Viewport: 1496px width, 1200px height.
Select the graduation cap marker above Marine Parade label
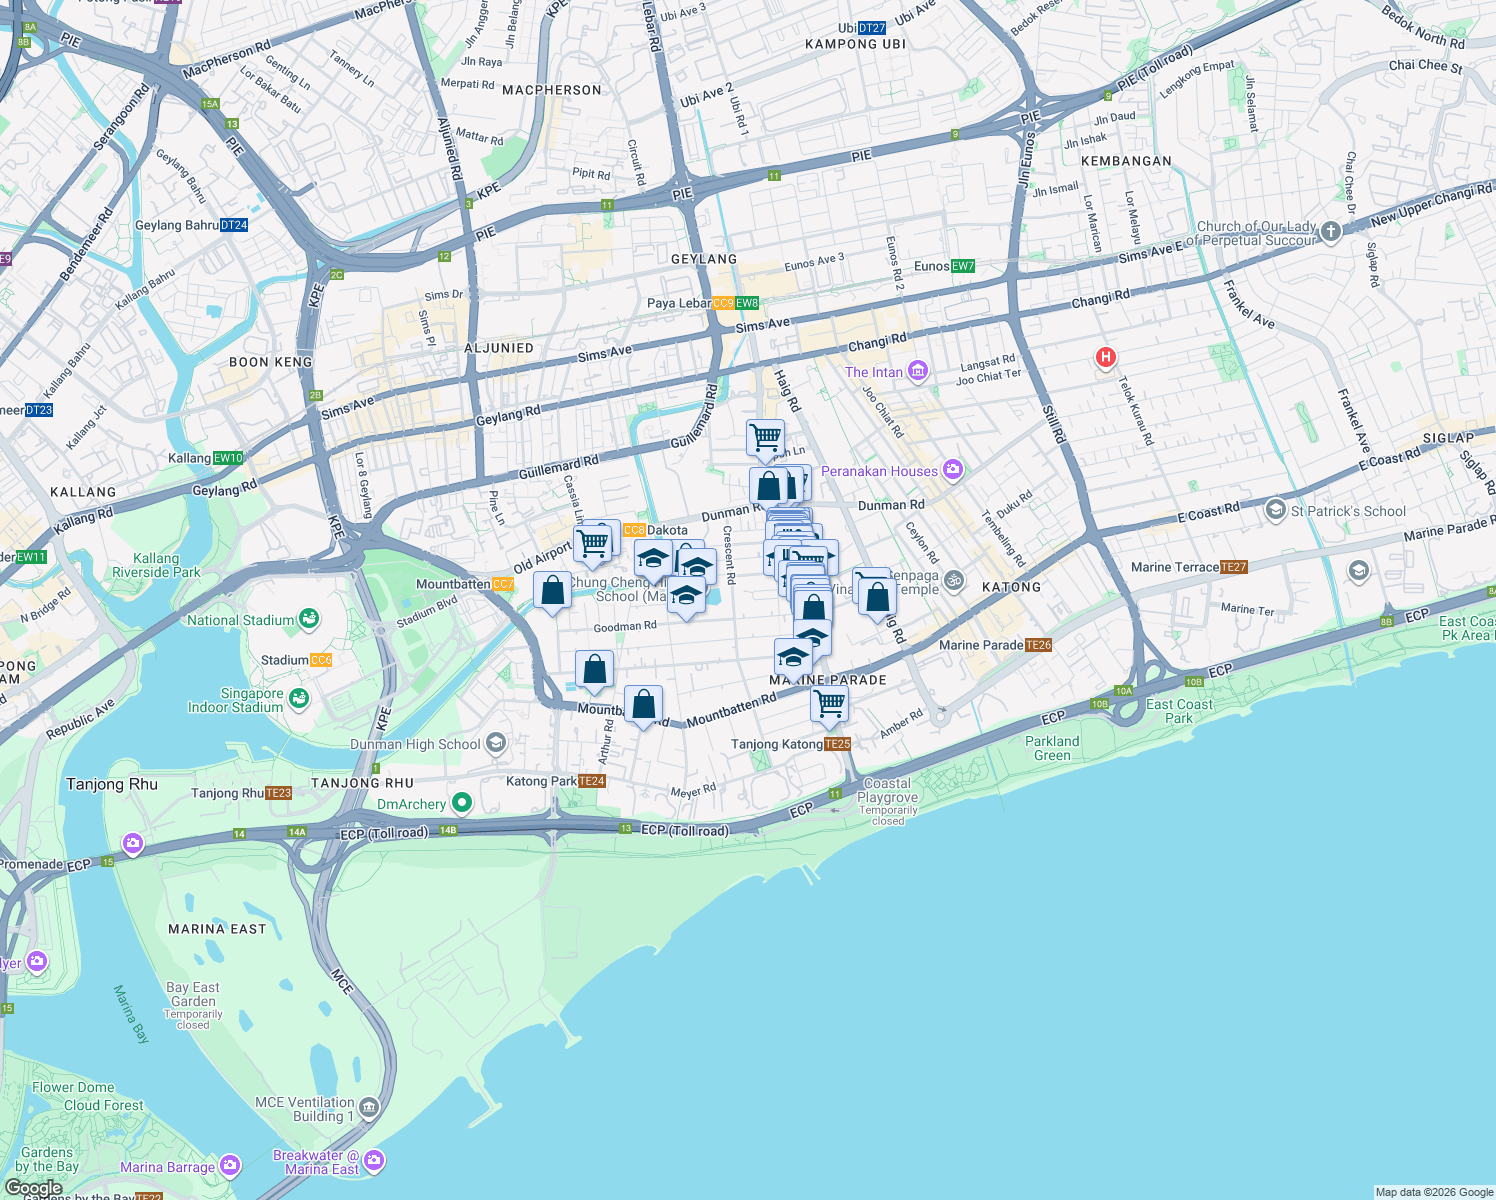[x=793, y=658]
